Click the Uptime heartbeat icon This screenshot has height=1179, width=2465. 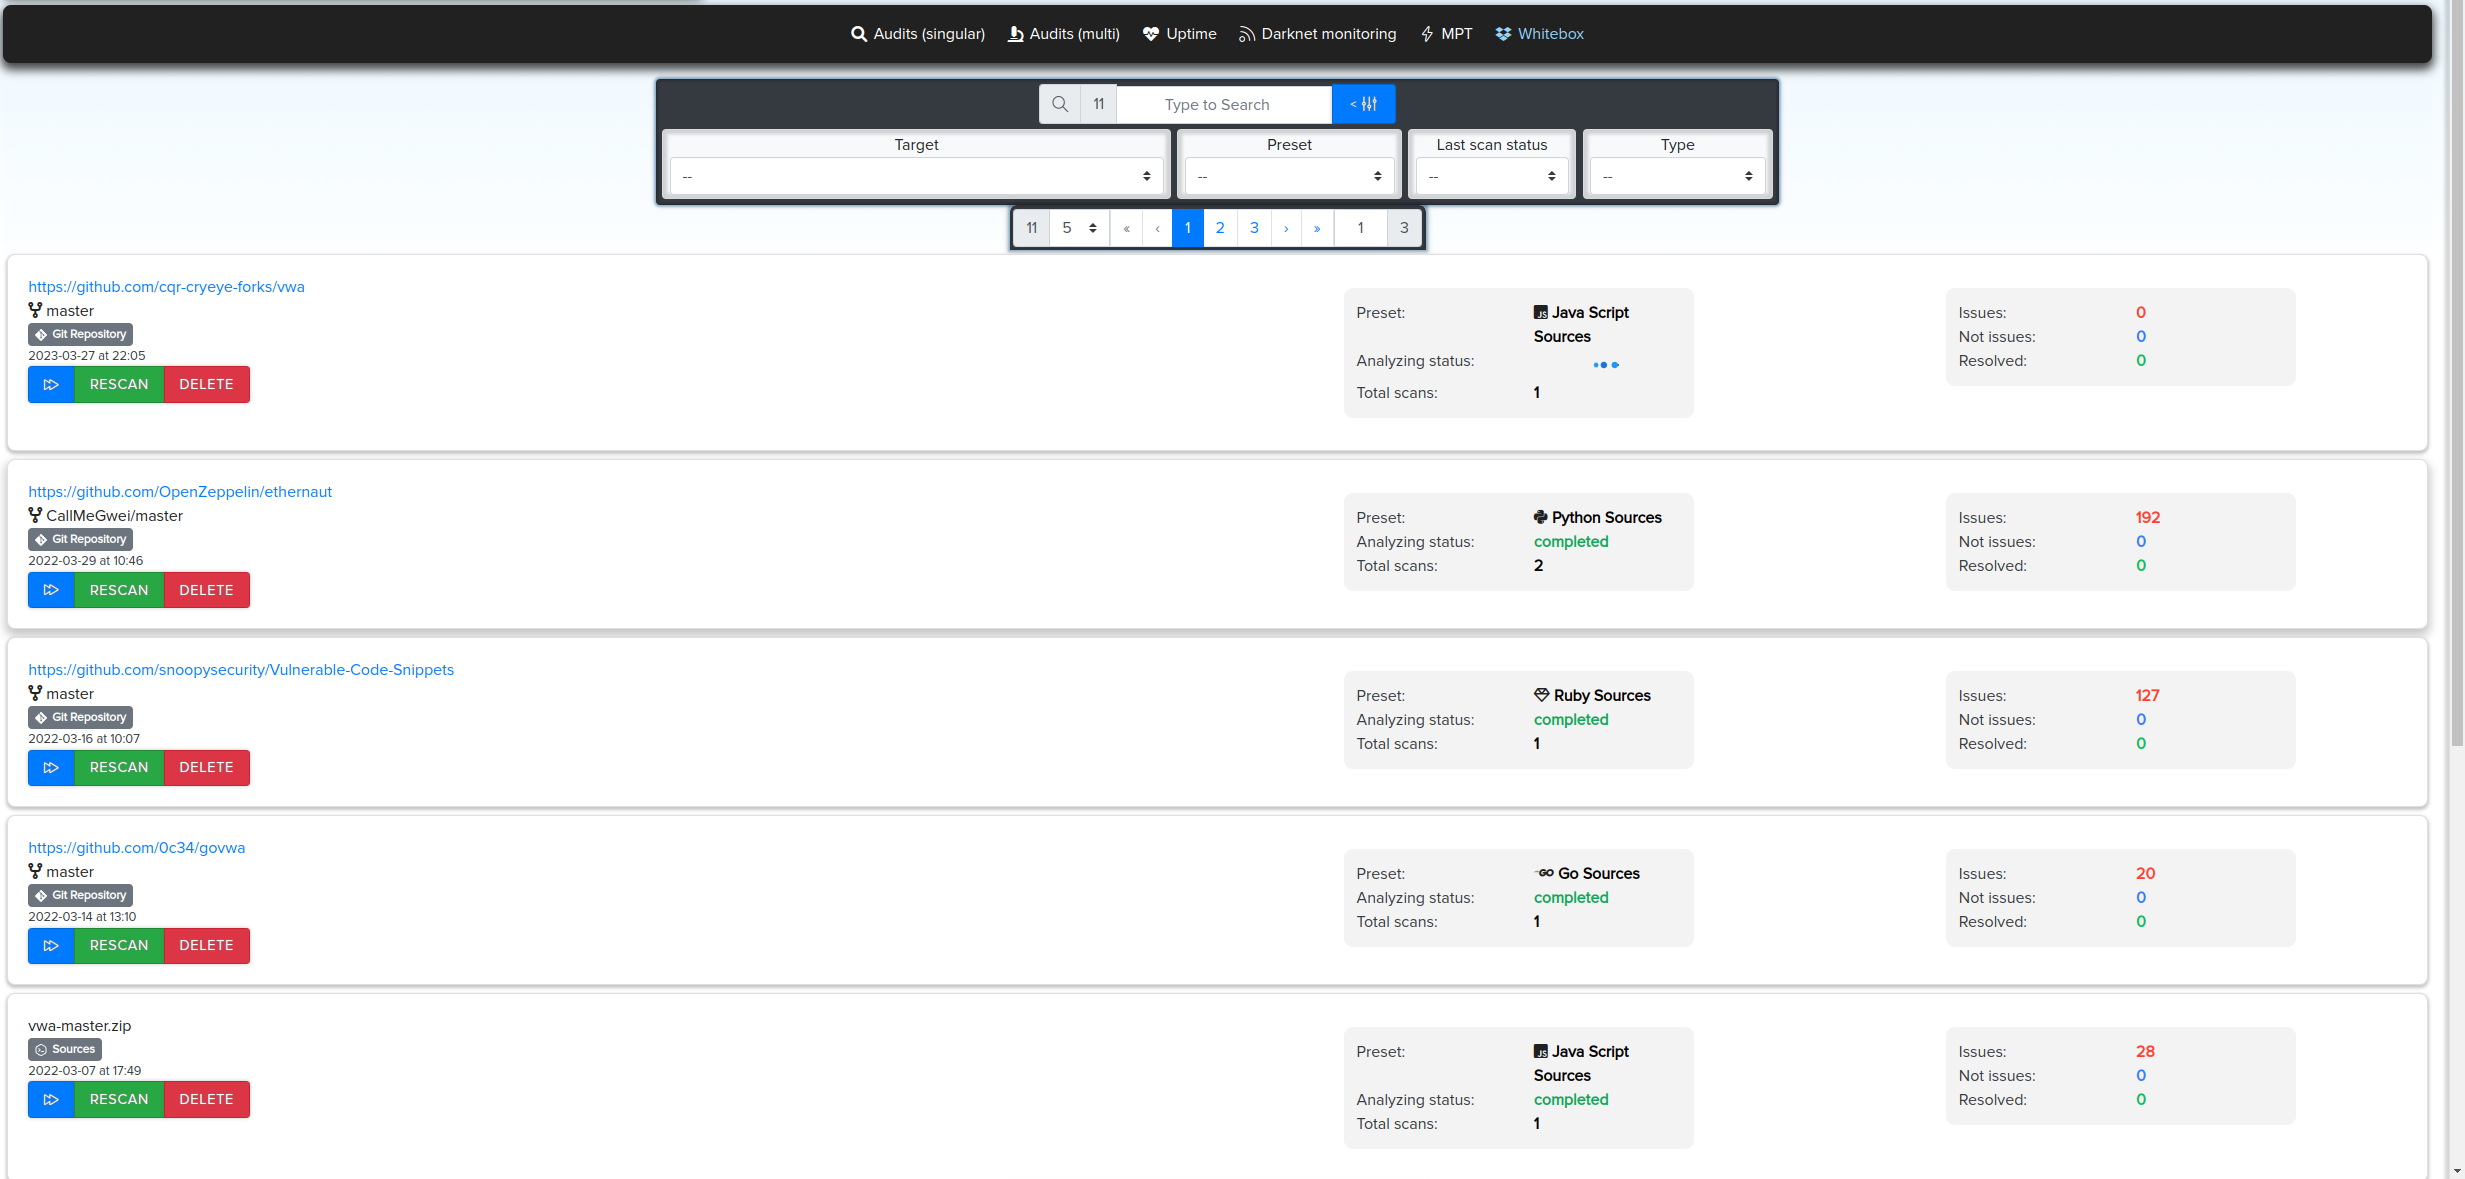click(1151, 34)
